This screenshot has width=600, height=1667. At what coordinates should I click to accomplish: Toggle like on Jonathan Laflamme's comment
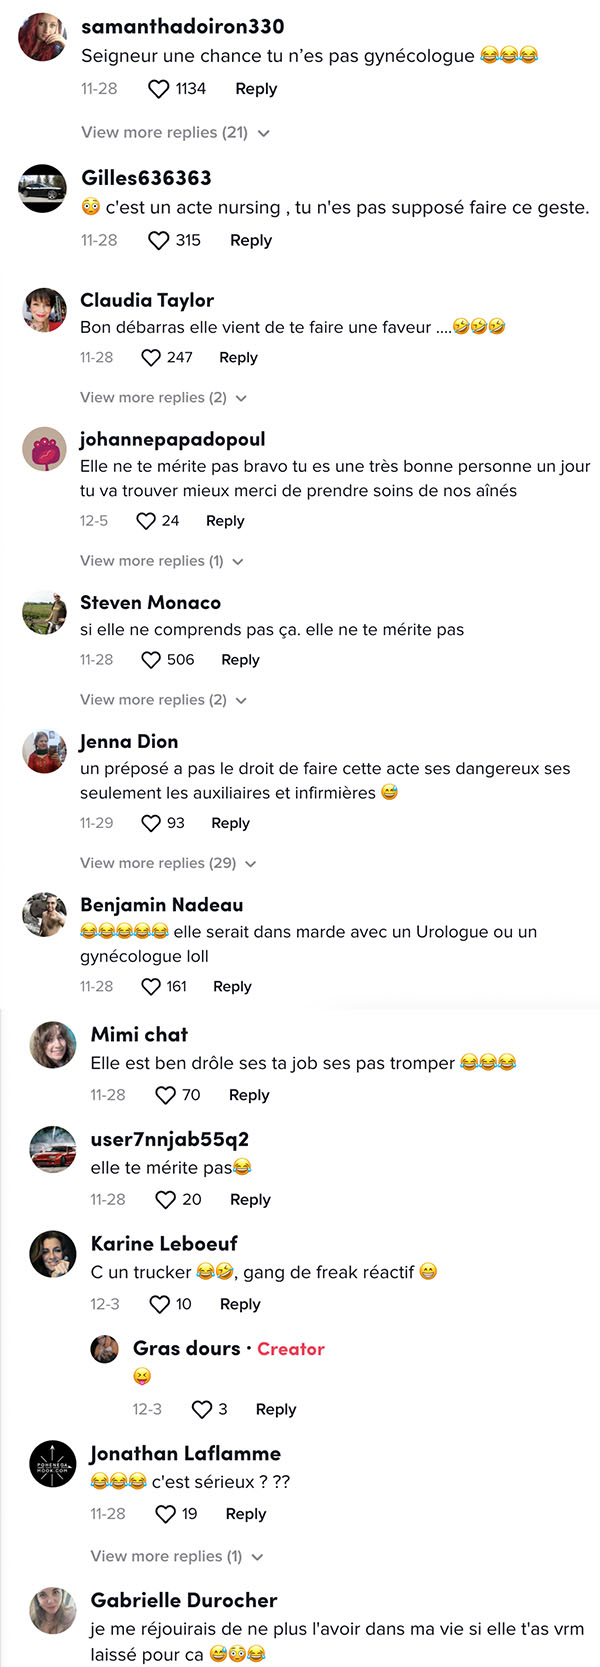point(166,1514)
